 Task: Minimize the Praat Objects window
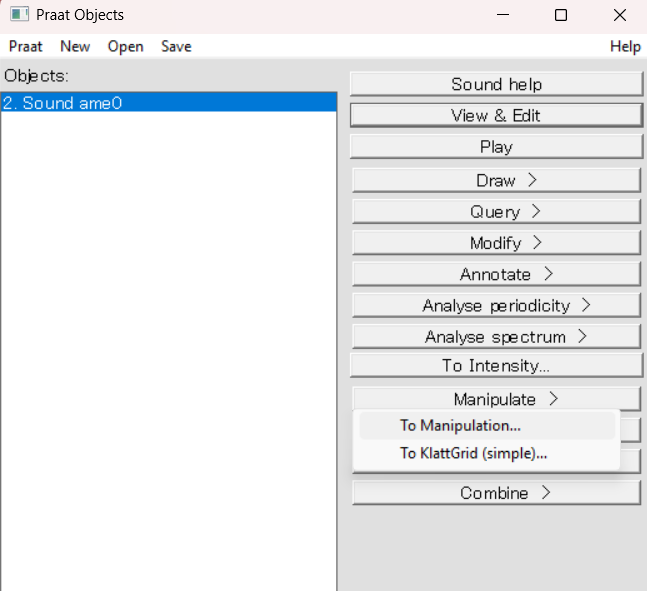tap(503, 15)
